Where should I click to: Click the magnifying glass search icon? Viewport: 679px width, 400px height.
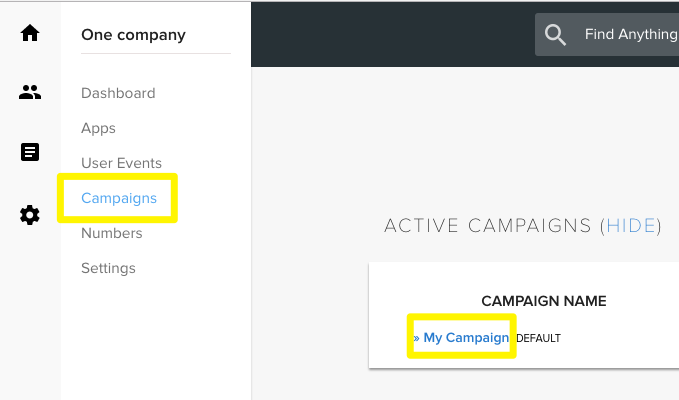click(x=555, y=35)
